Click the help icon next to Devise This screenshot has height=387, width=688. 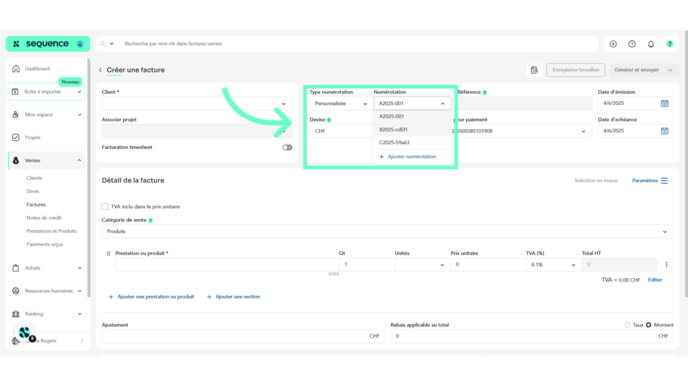click(329, 120)
